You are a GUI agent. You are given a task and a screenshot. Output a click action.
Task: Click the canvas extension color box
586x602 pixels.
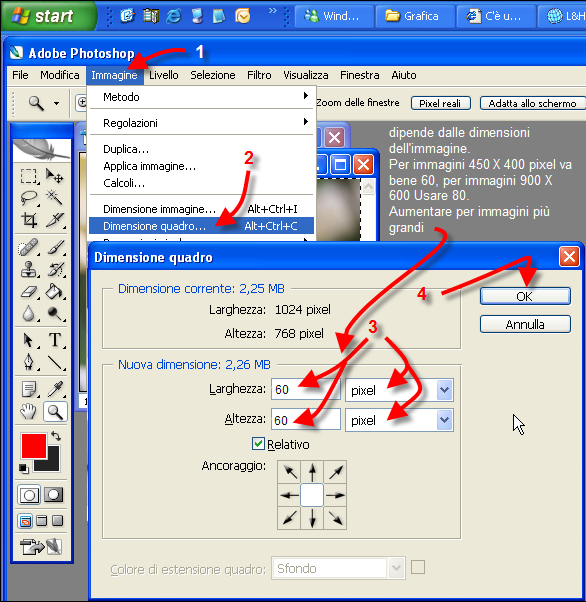pos(418,567)
